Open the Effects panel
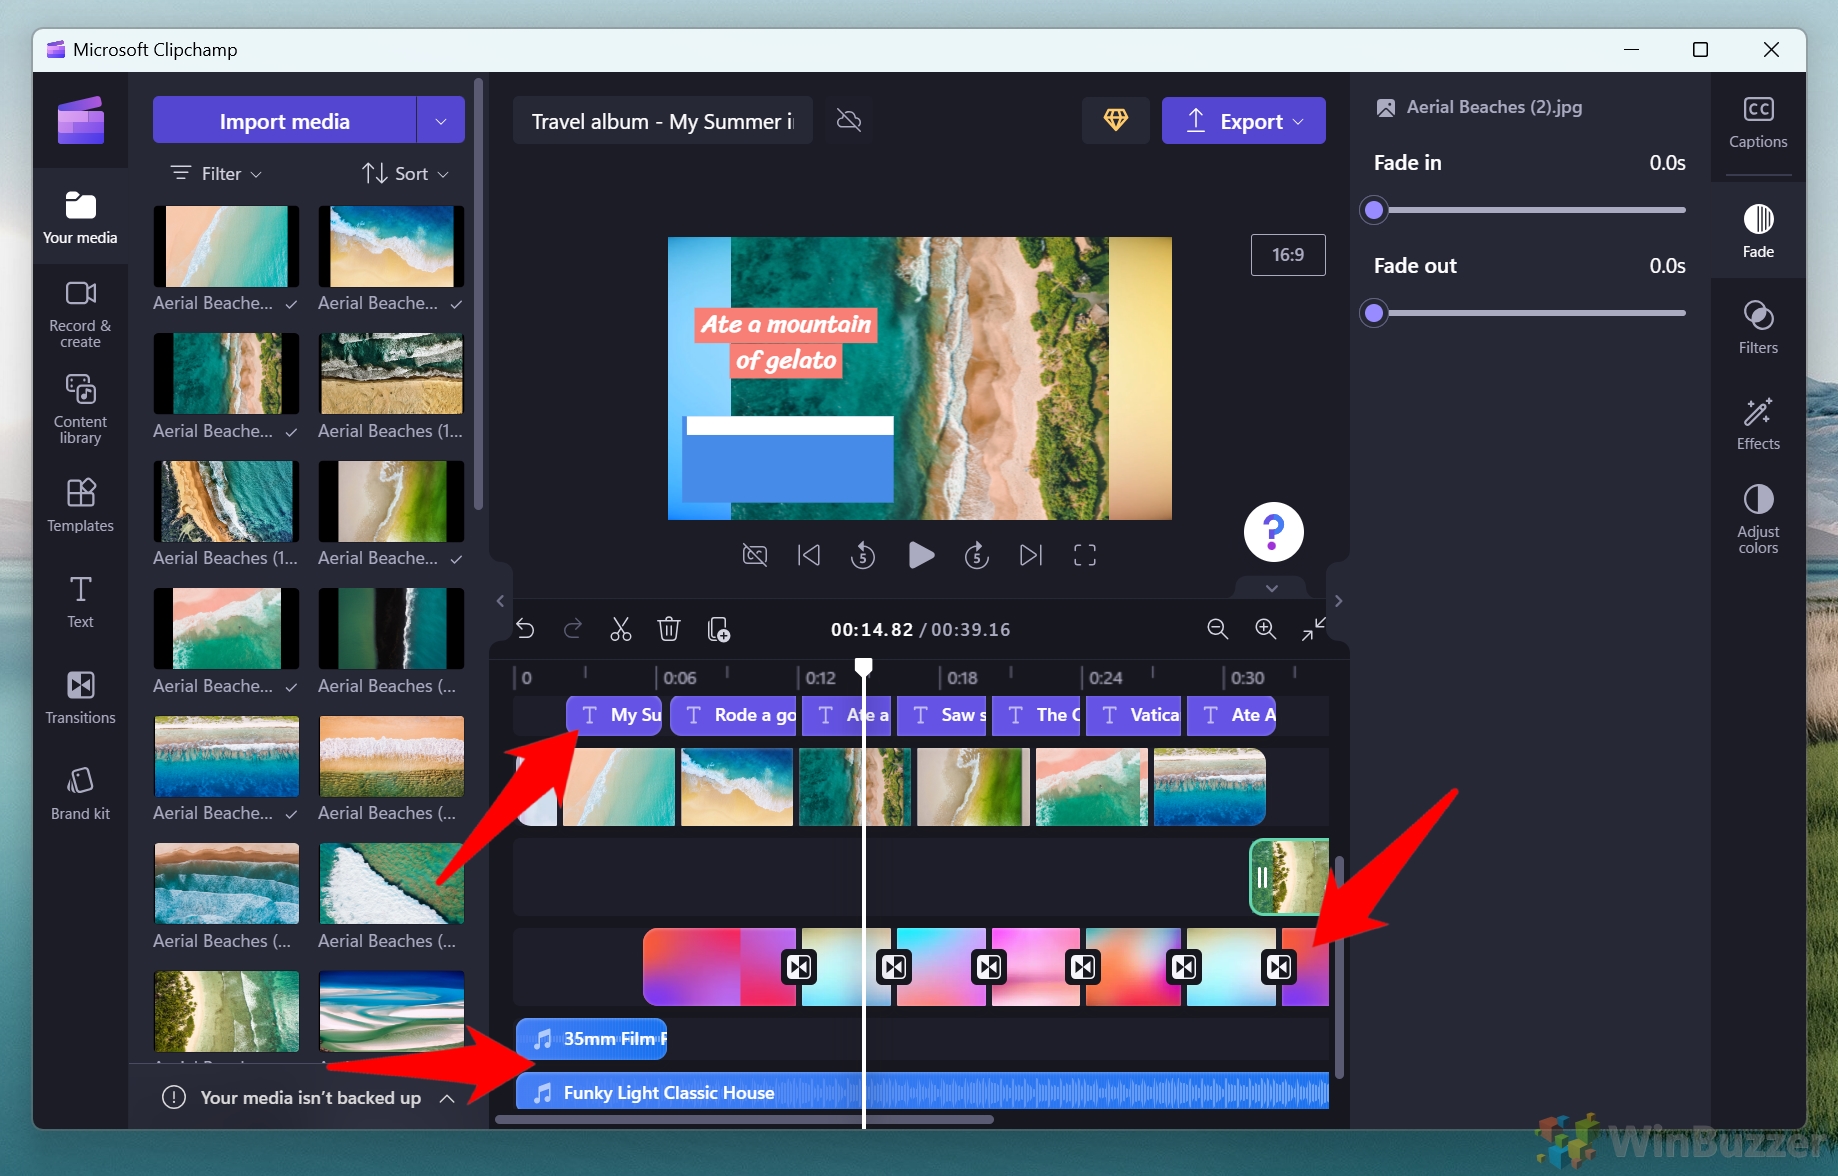The image size is (1838, 1176). [1758, 423]
